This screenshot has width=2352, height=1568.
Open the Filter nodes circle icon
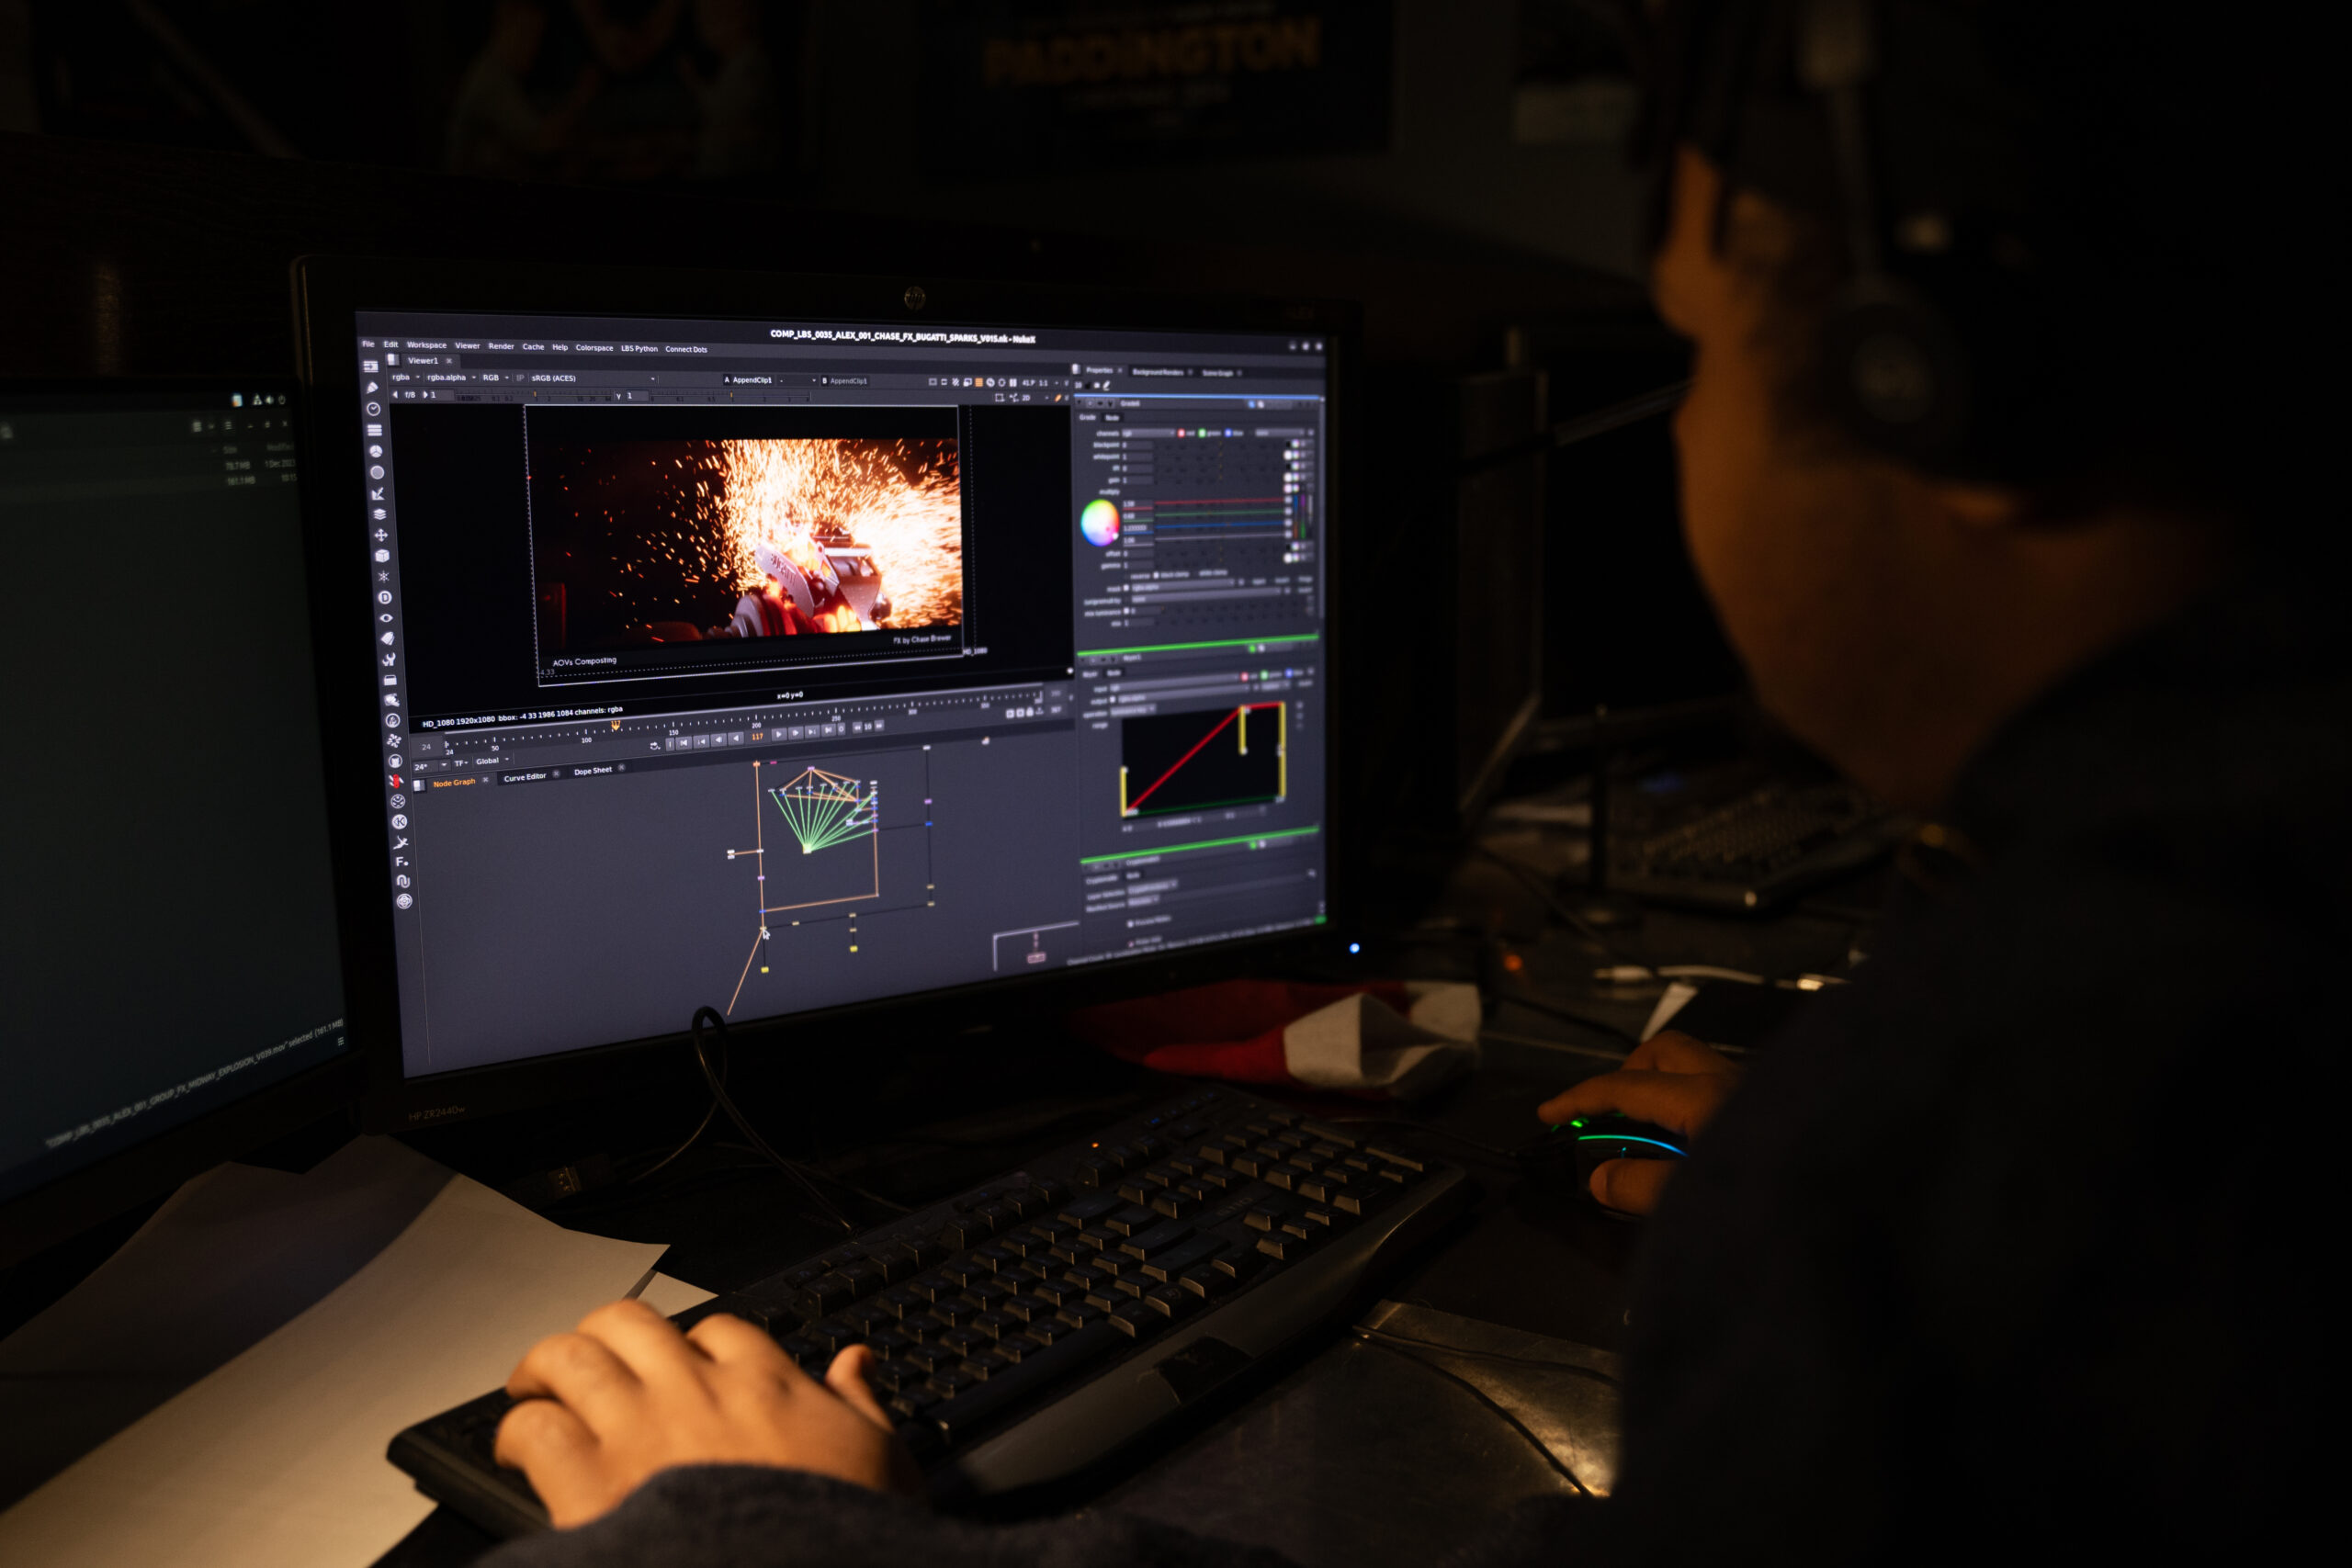point(377,472)
